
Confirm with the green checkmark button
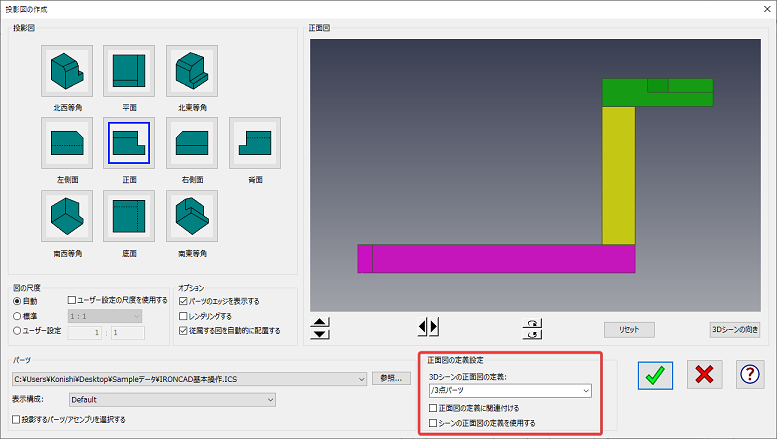655,375
